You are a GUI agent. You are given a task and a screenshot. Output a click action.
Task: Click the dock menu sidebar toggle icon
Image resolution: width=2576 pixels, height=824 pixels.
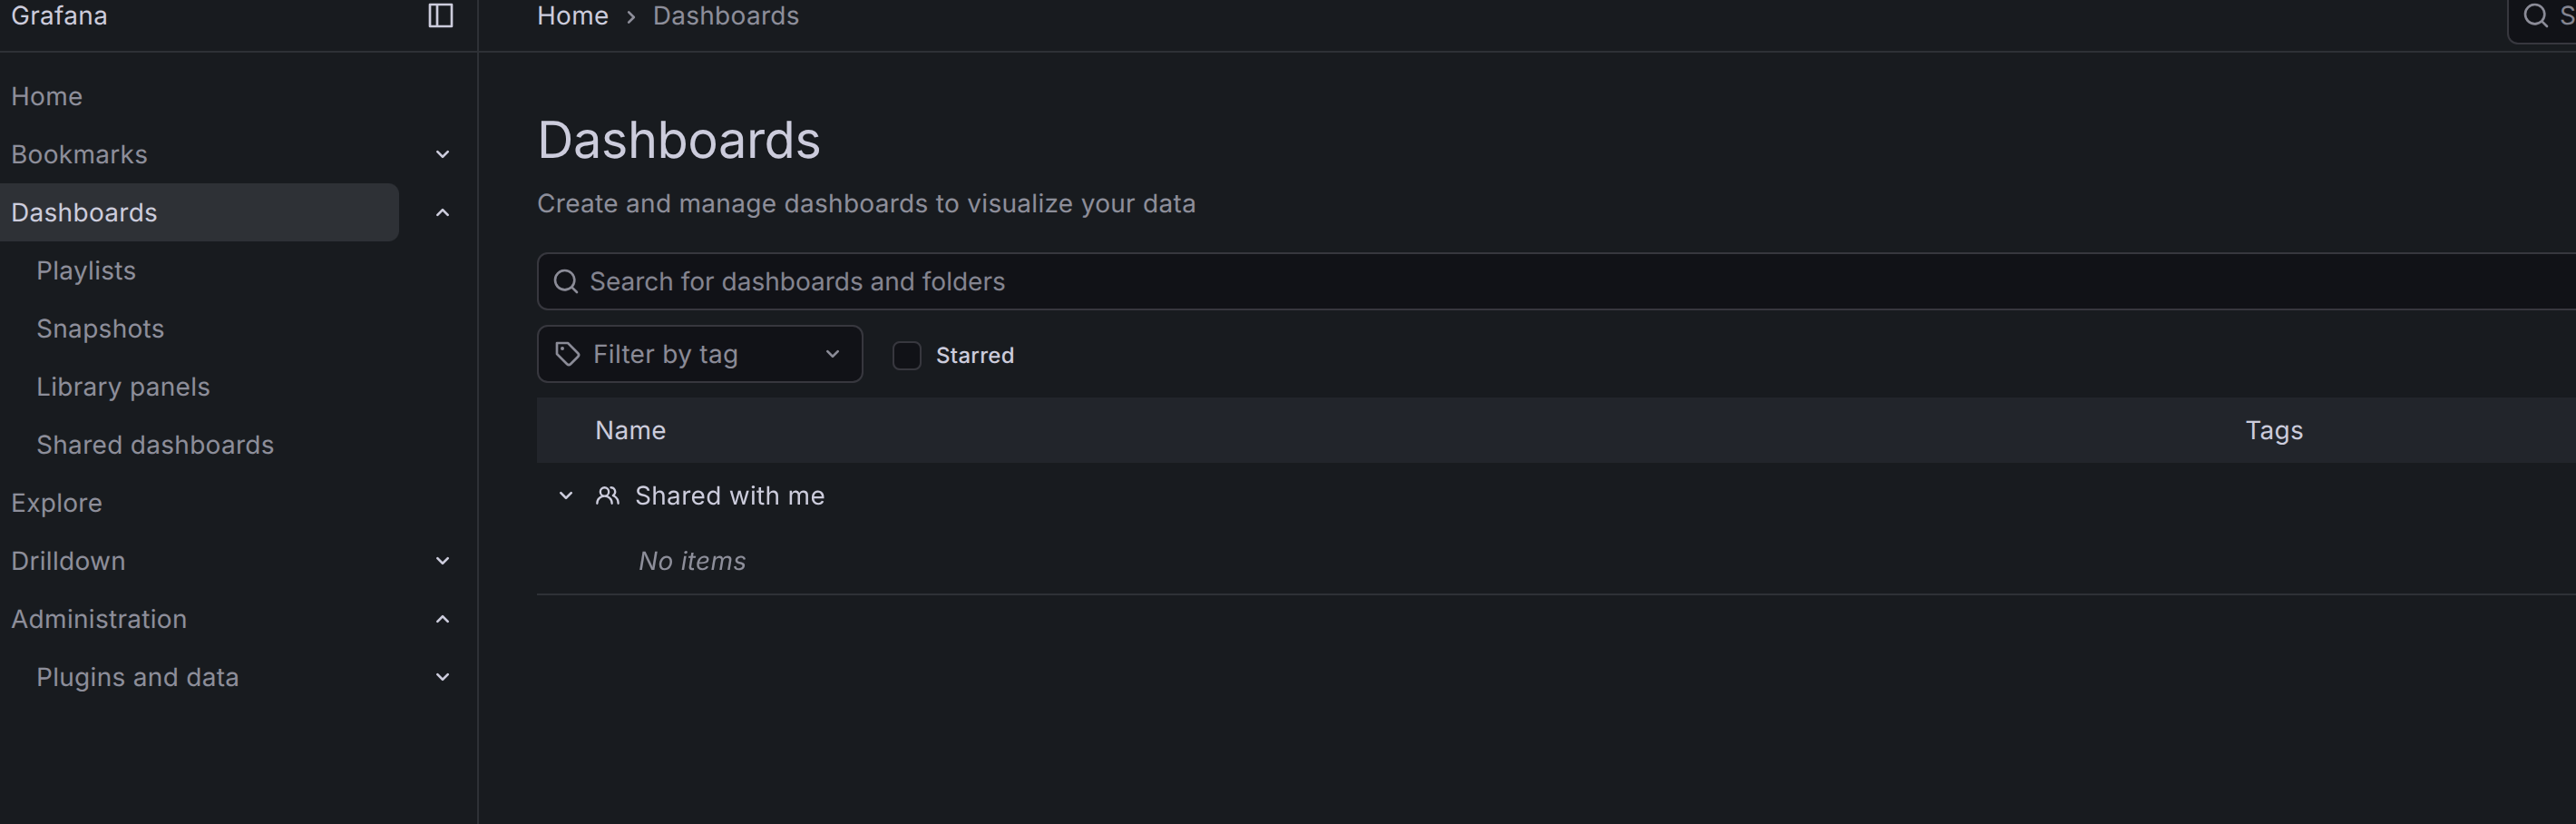click(x=441, y=16)
